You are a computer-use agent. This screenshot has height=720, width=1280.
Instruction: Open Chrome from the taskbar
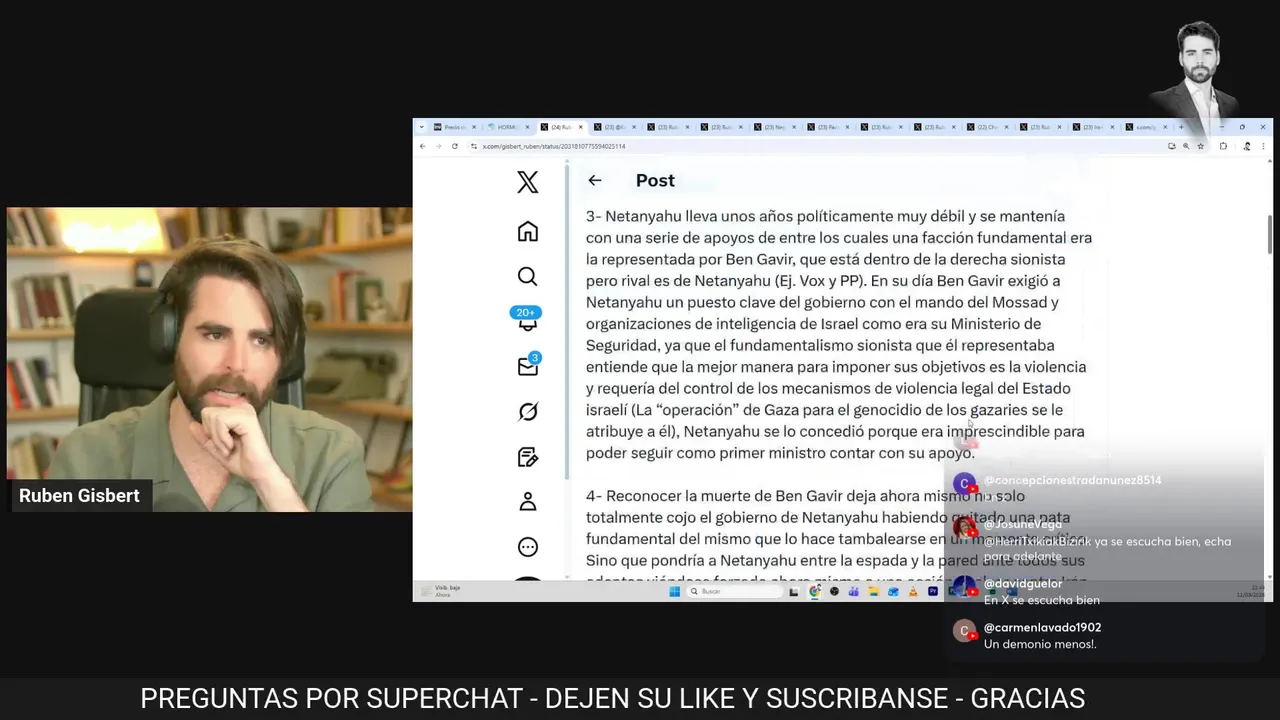tap(815, 591)
